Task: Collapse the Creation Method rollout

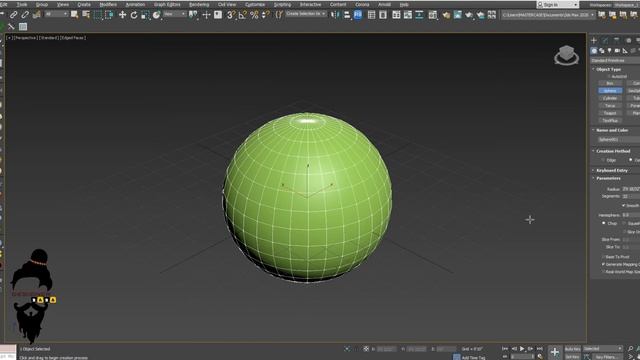Action: tap(613, 151)
